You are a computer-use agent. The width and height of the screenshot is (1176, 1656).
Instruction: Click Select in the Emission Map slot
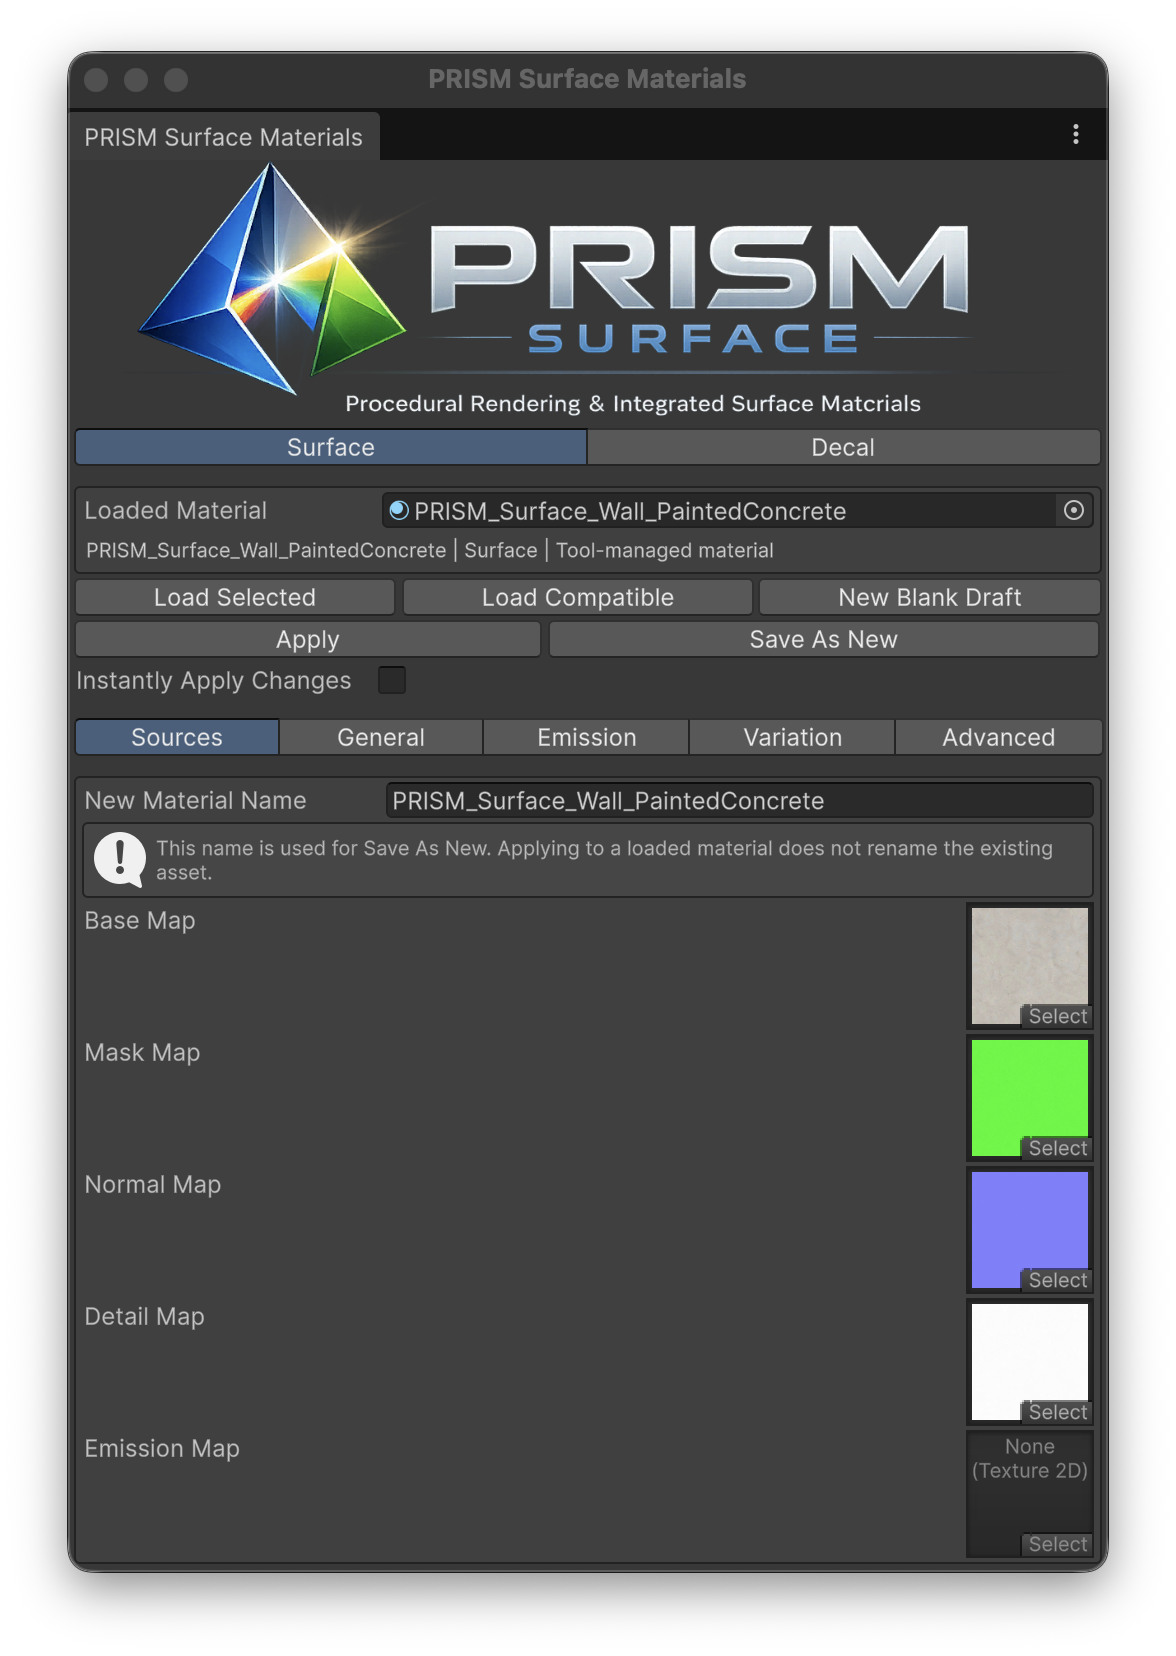[1057, 1544]
